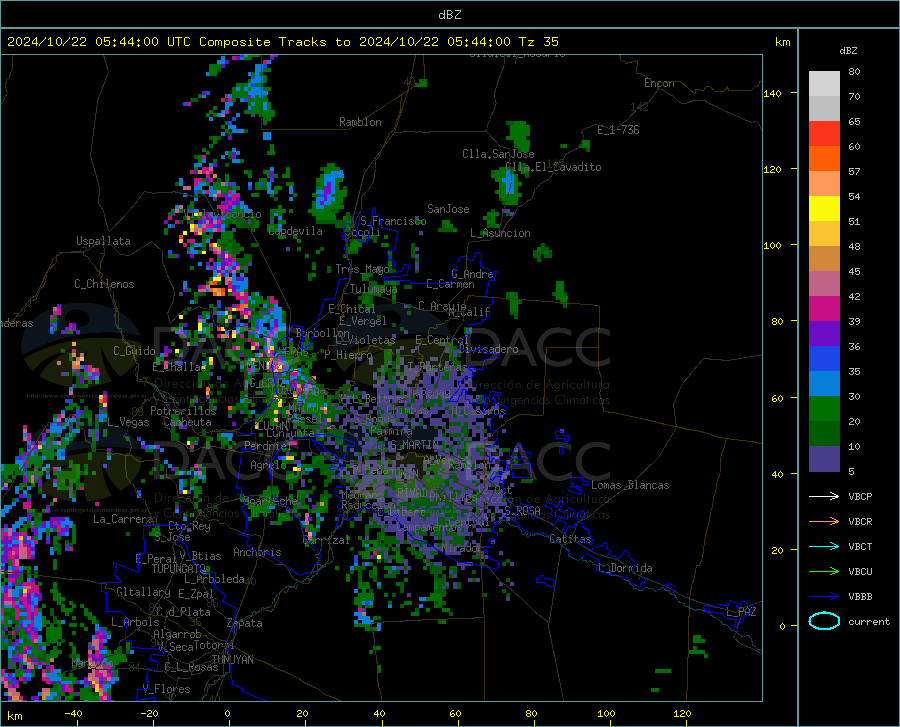The image size is (900, 727).
Task: Click the C_Guido map label
Action: (134, 351)
